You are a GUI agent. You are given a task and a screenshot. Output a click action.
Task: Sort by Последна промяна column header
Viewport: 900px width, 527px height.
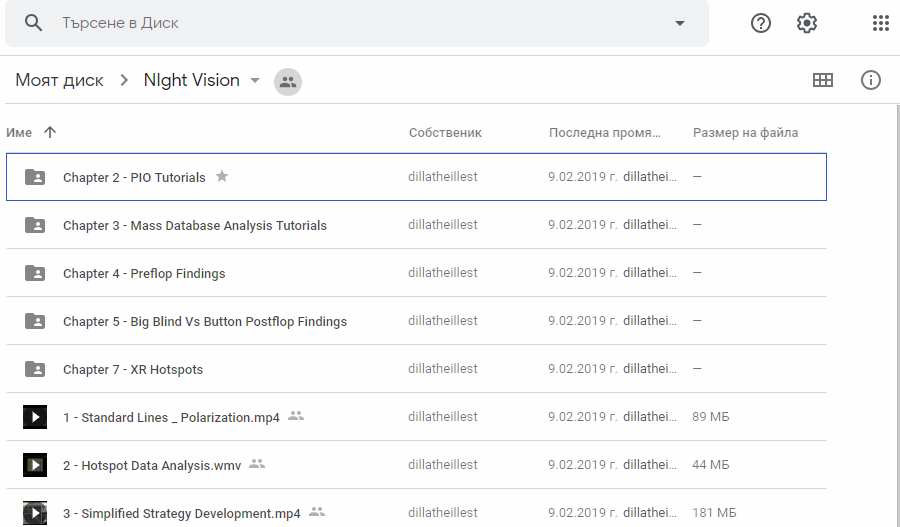coord(604,133)
